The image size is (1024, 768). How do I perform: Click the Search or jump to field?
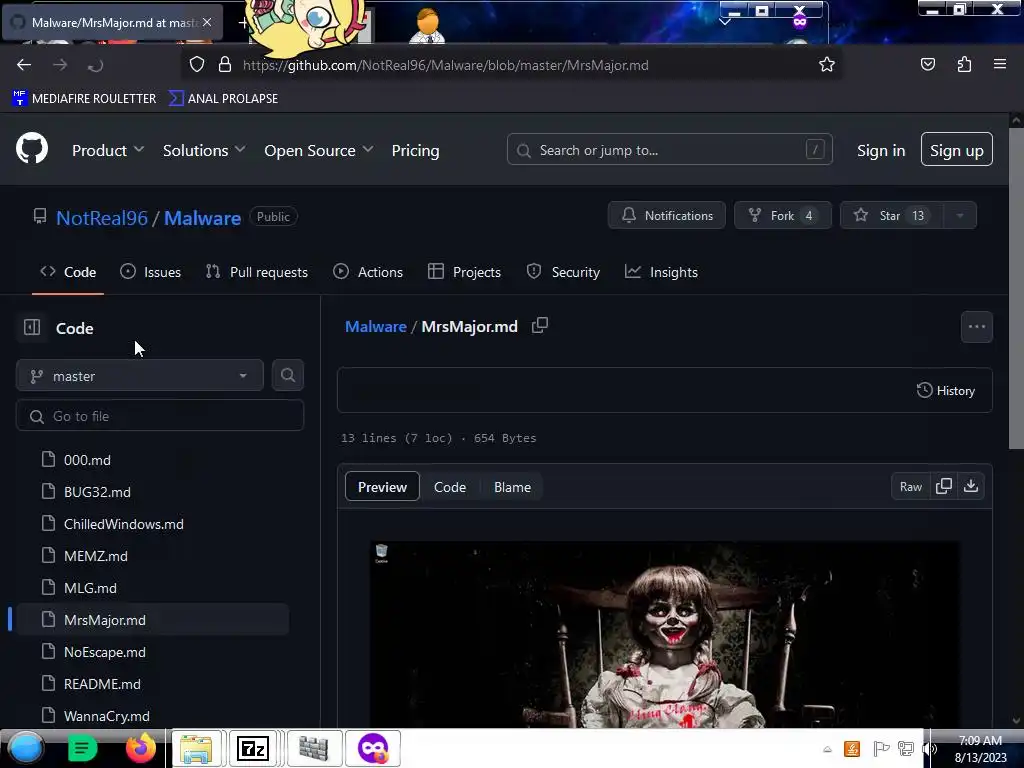point(669,150)
